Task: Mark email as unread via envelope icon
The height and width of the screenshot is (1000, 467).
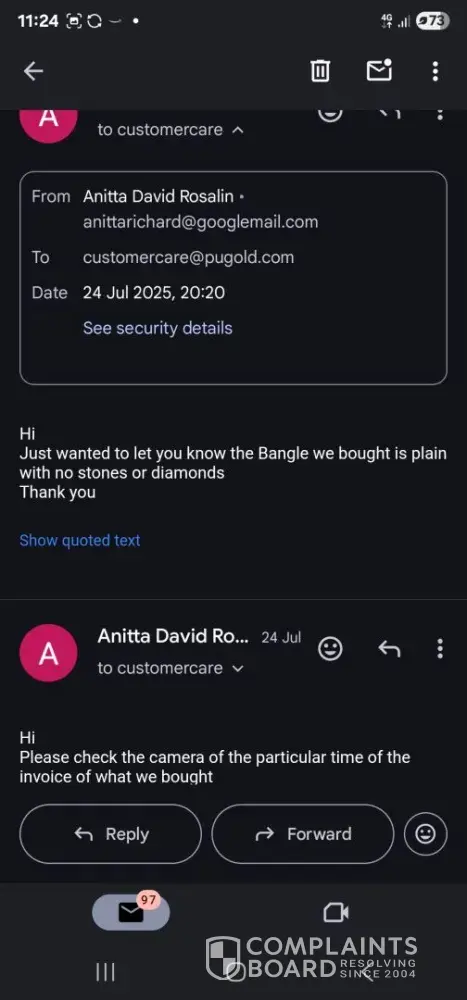Action: click(x=379, y=70)
